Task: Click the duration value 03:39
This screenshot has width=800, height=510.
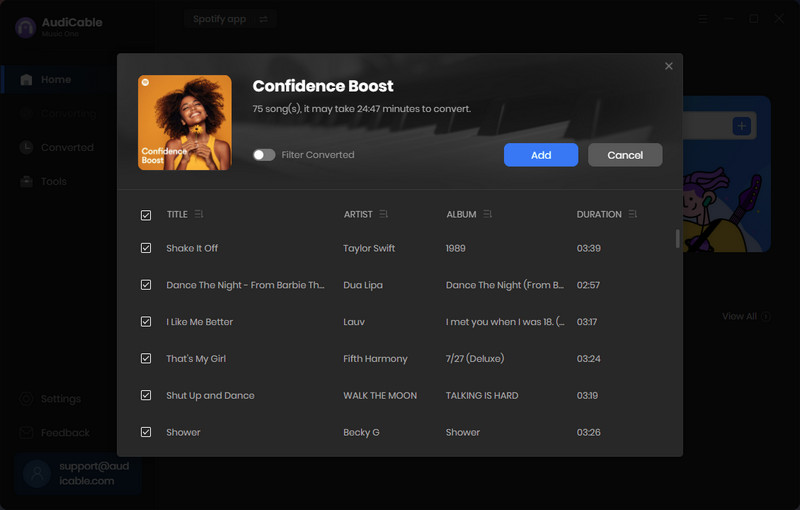Action: 588,248
